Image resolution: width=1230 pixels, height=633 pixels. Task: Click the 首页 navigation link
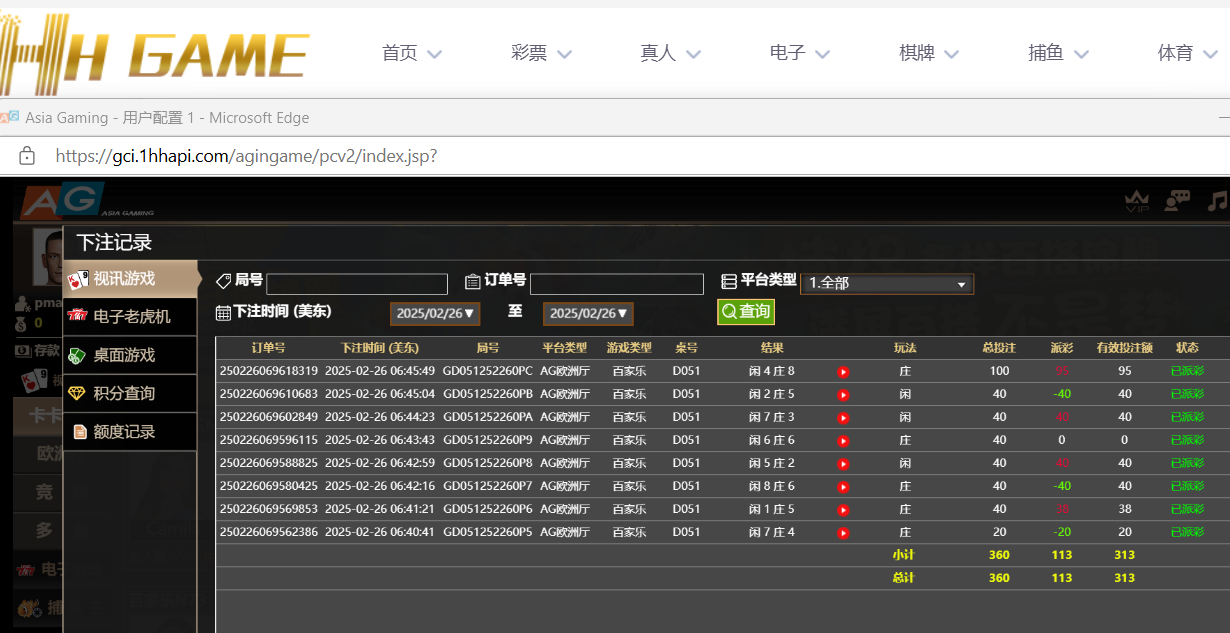tap(411, 54)
